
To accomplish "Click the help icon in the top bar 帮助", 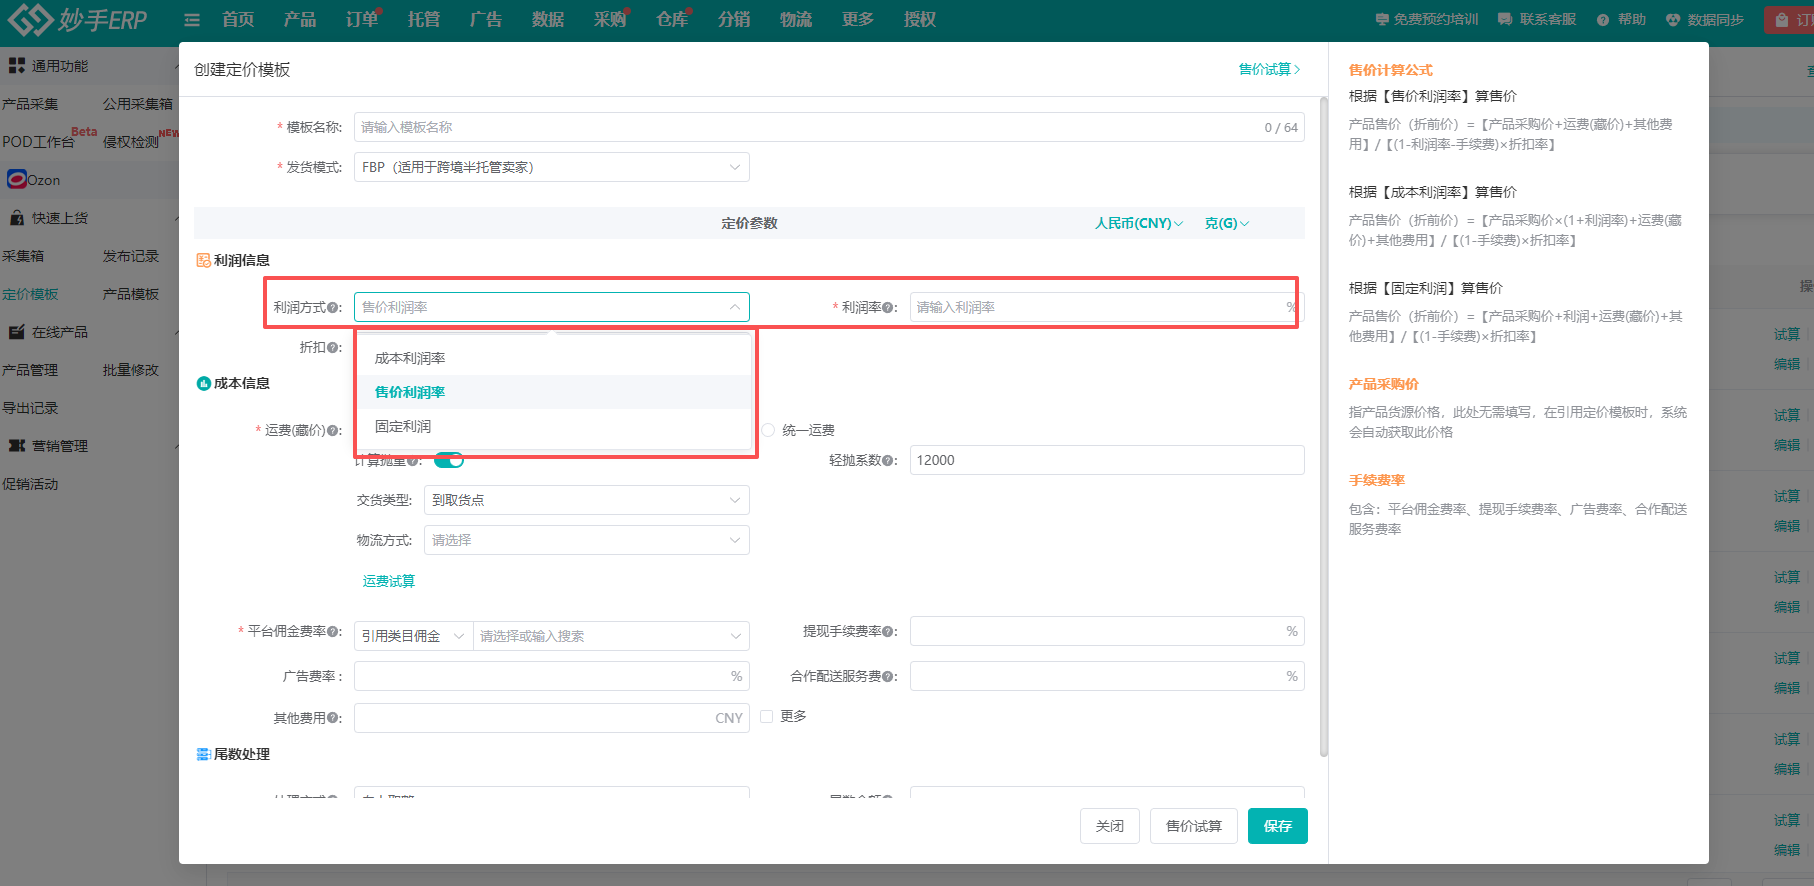I will (1603, 20).
